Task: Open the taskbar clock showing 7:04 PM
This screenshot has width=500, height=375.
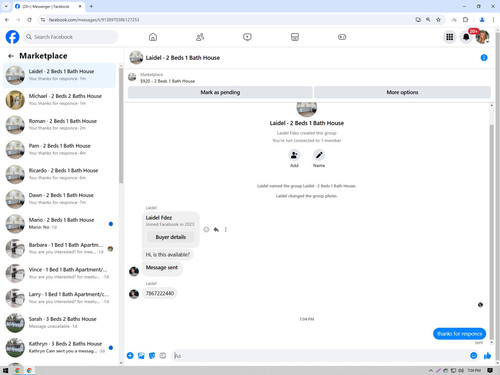Action: coord(474,370)
